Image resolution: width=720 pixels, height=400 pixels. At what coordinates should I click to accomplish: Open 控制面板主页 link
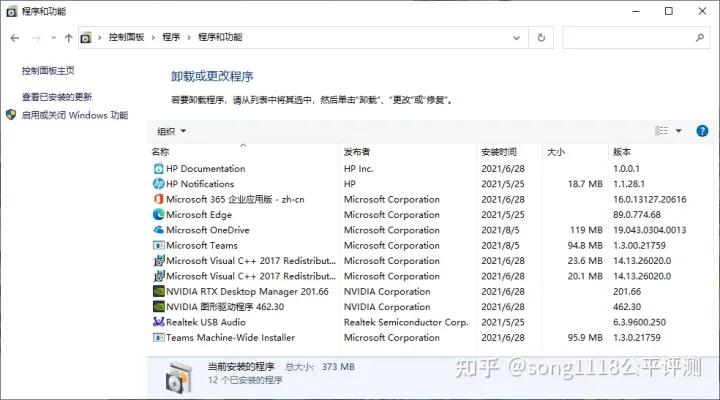click(48, 70)
